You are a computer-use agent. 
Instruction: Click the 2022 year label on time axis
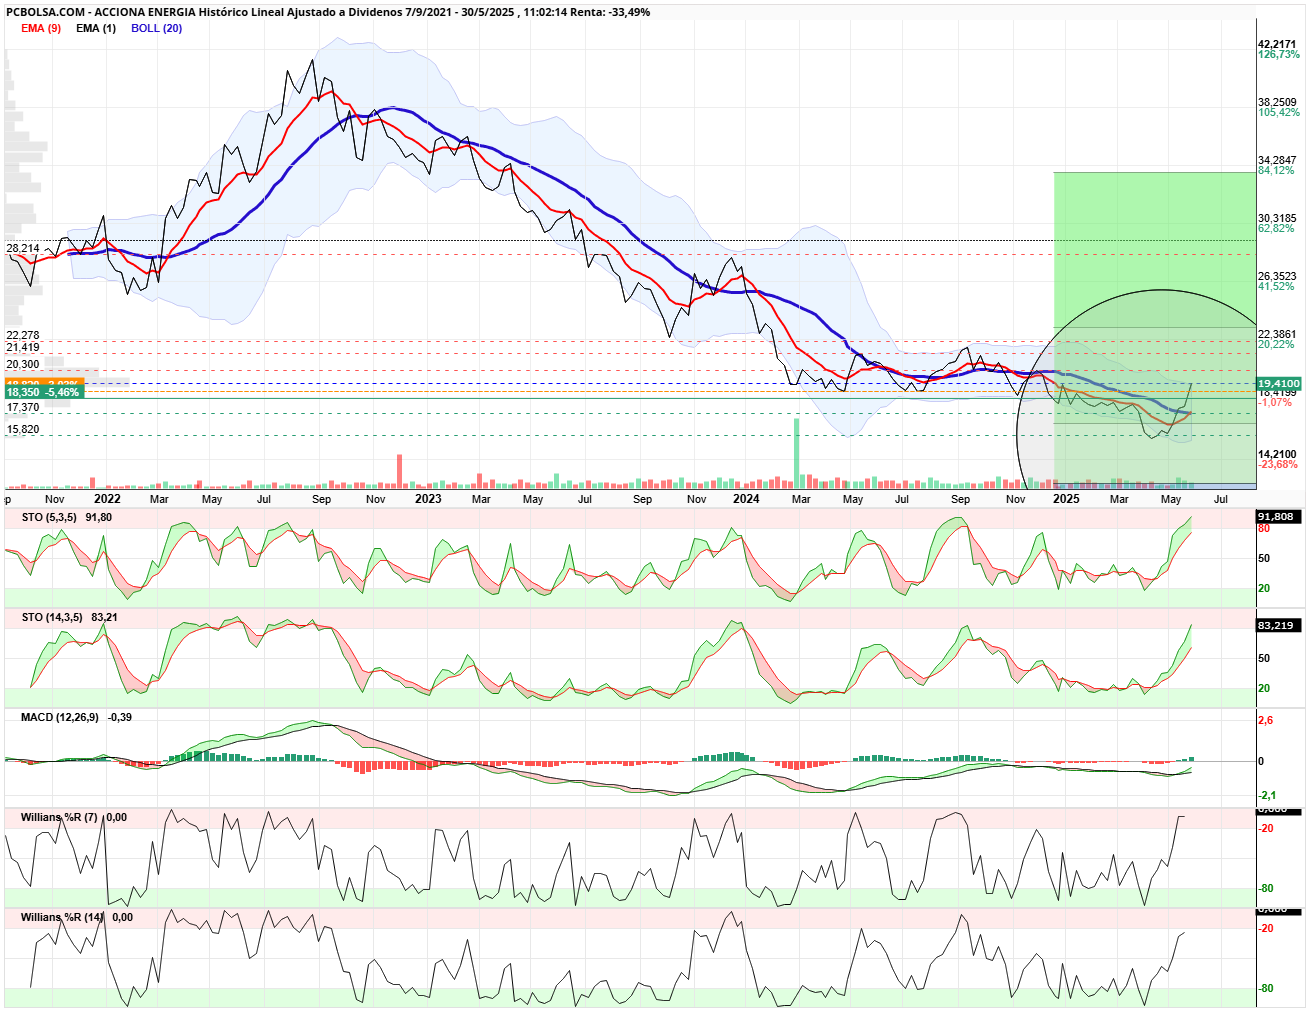(107, 499)
